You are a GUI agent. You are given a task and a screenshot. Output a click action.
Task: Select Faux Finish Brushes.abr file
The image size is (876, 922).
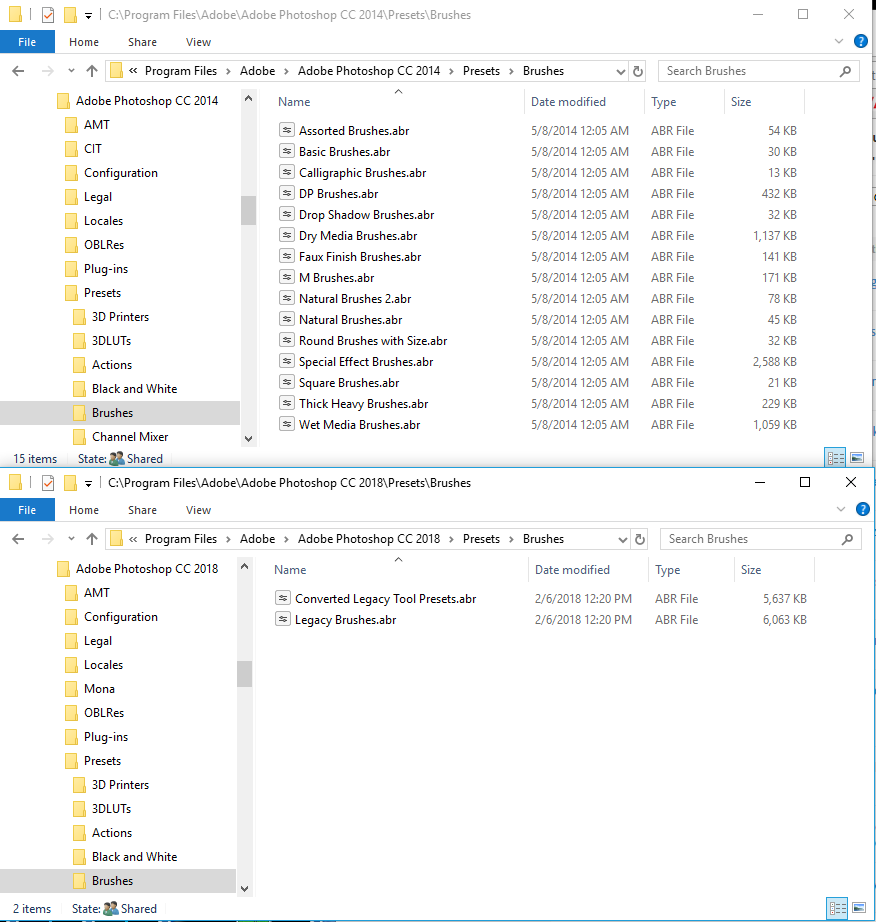tap(360, 256)
